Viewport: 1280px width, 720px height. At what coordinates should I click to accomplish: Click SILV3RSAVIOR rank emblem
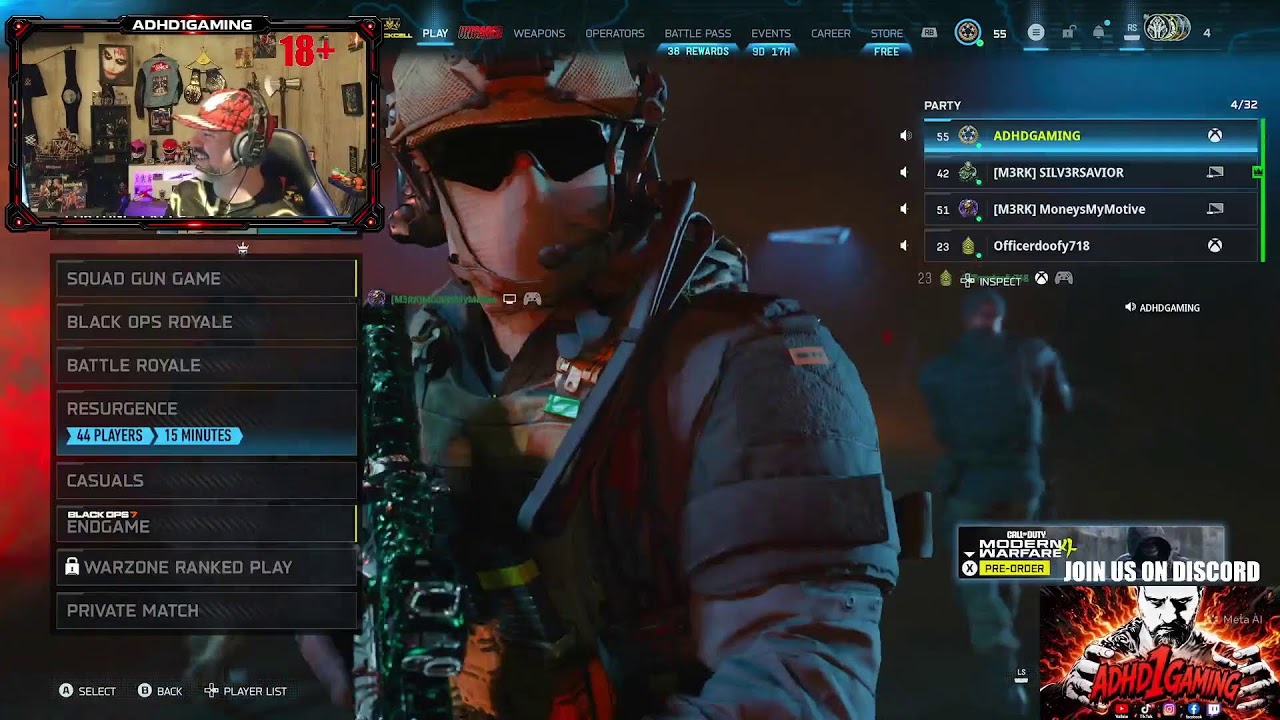pyautogui.click(x=968, y=173)
